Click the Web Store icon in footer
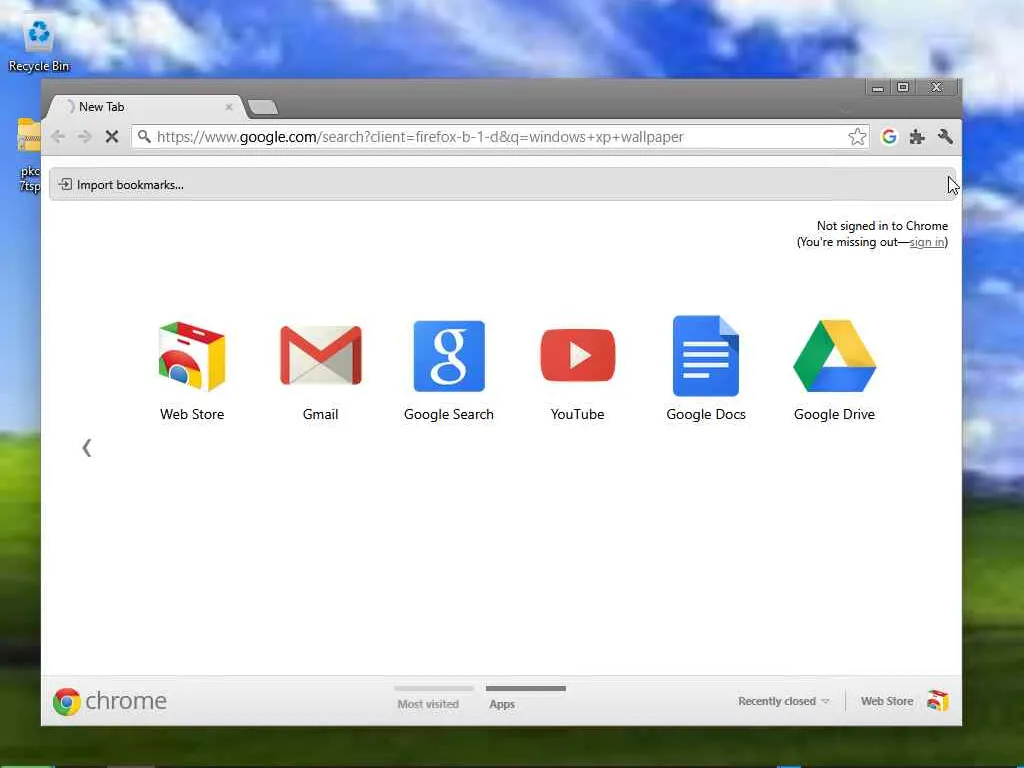 point(937,701)
